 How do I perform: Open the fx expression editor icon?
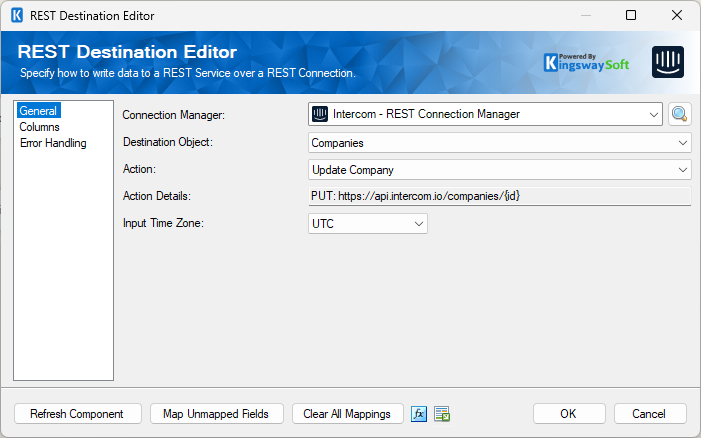coord(420,414)
